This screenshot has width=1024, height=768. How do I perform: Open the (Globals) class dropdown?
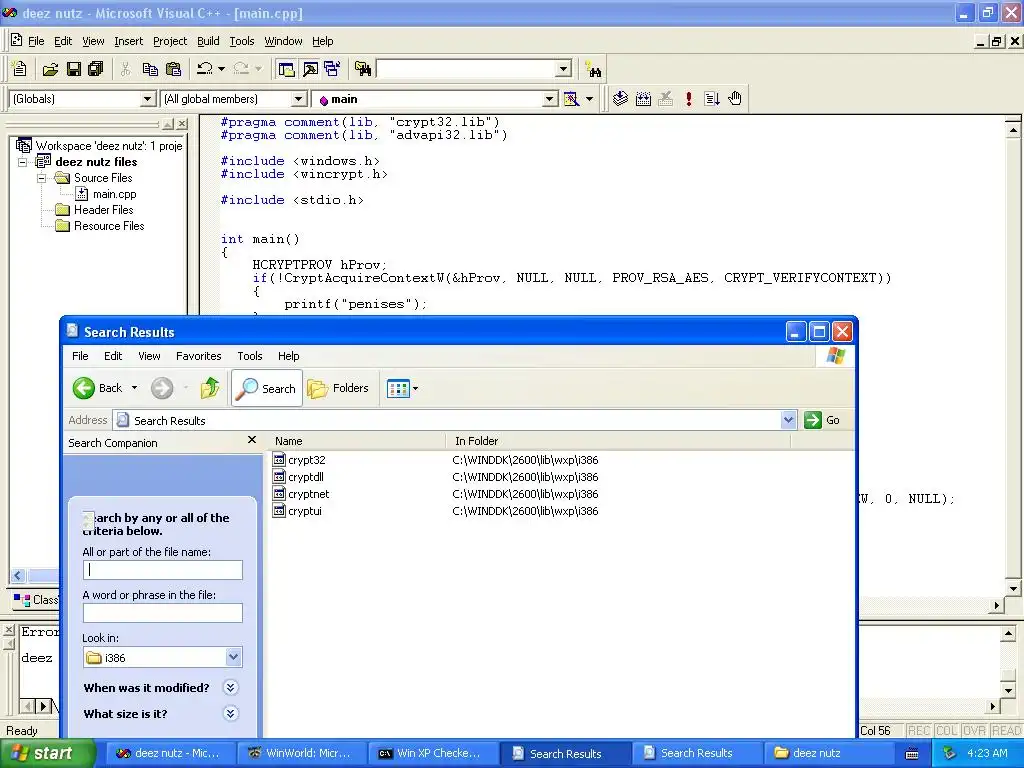click(148, 99)
